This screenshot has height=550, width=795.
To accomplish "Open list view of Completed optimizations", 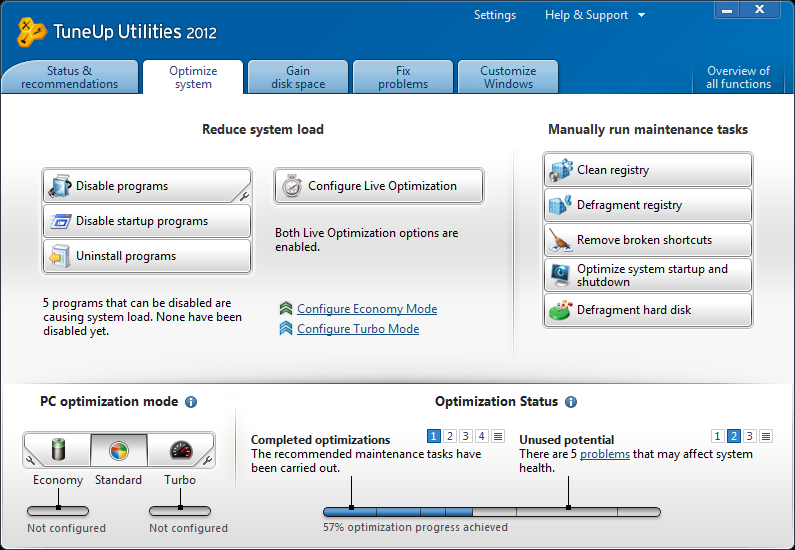I will [498, 436].
